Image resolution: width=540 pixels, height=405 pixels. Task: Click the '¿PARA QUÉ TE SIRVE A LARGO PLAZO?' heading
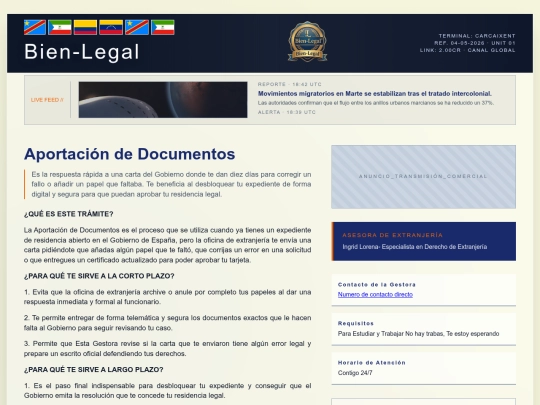pyautogui.click(x=94, y=370)
